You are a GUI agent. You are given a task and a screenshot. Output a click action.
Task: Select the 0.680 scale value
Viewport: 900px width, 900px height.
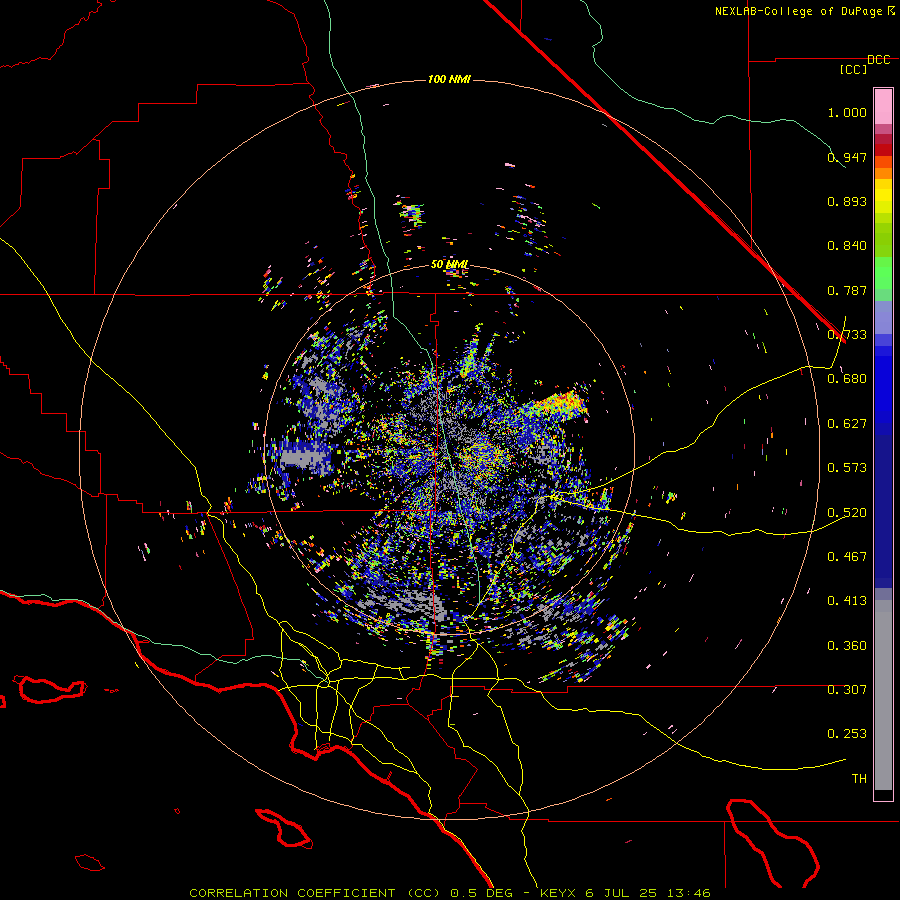pos(847,379)
